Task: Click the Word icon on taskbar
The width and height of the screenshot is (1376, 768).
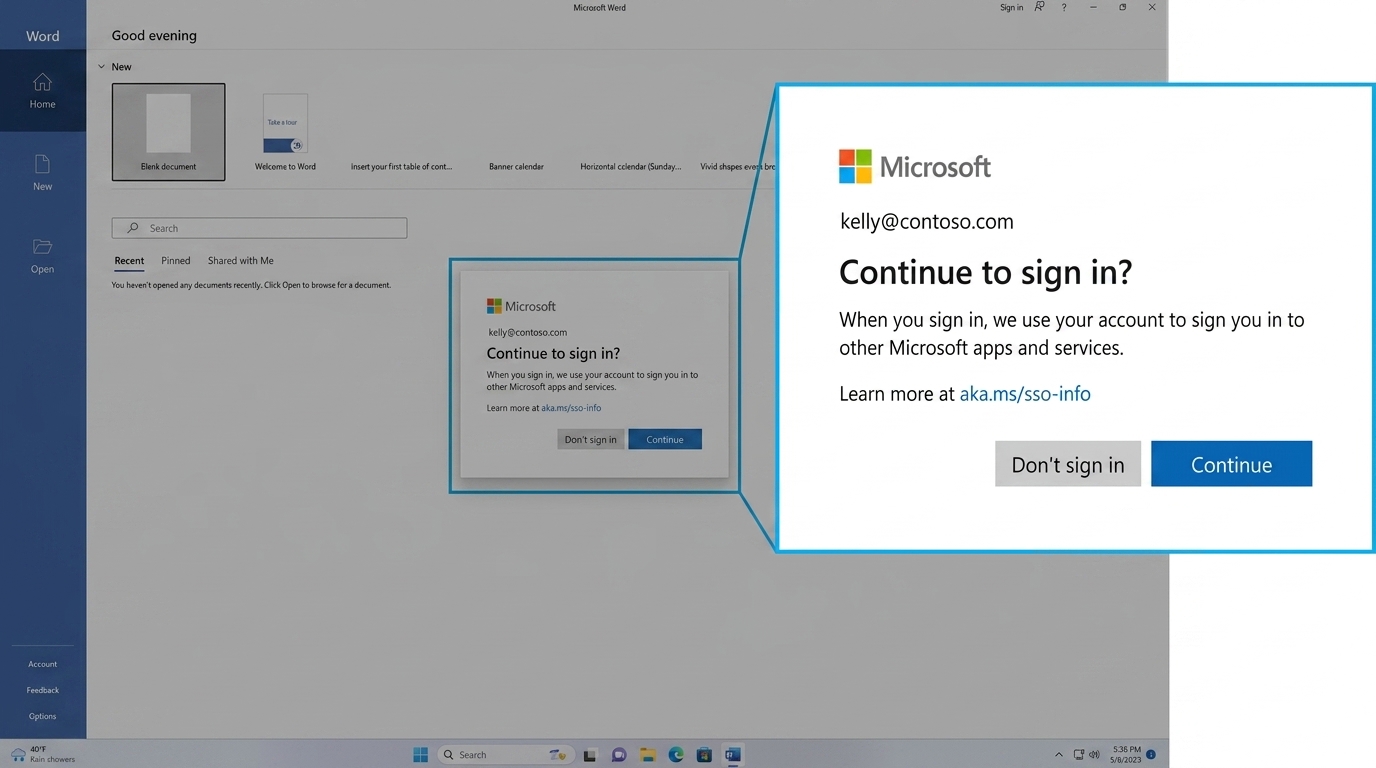Action: pos(733,755)
